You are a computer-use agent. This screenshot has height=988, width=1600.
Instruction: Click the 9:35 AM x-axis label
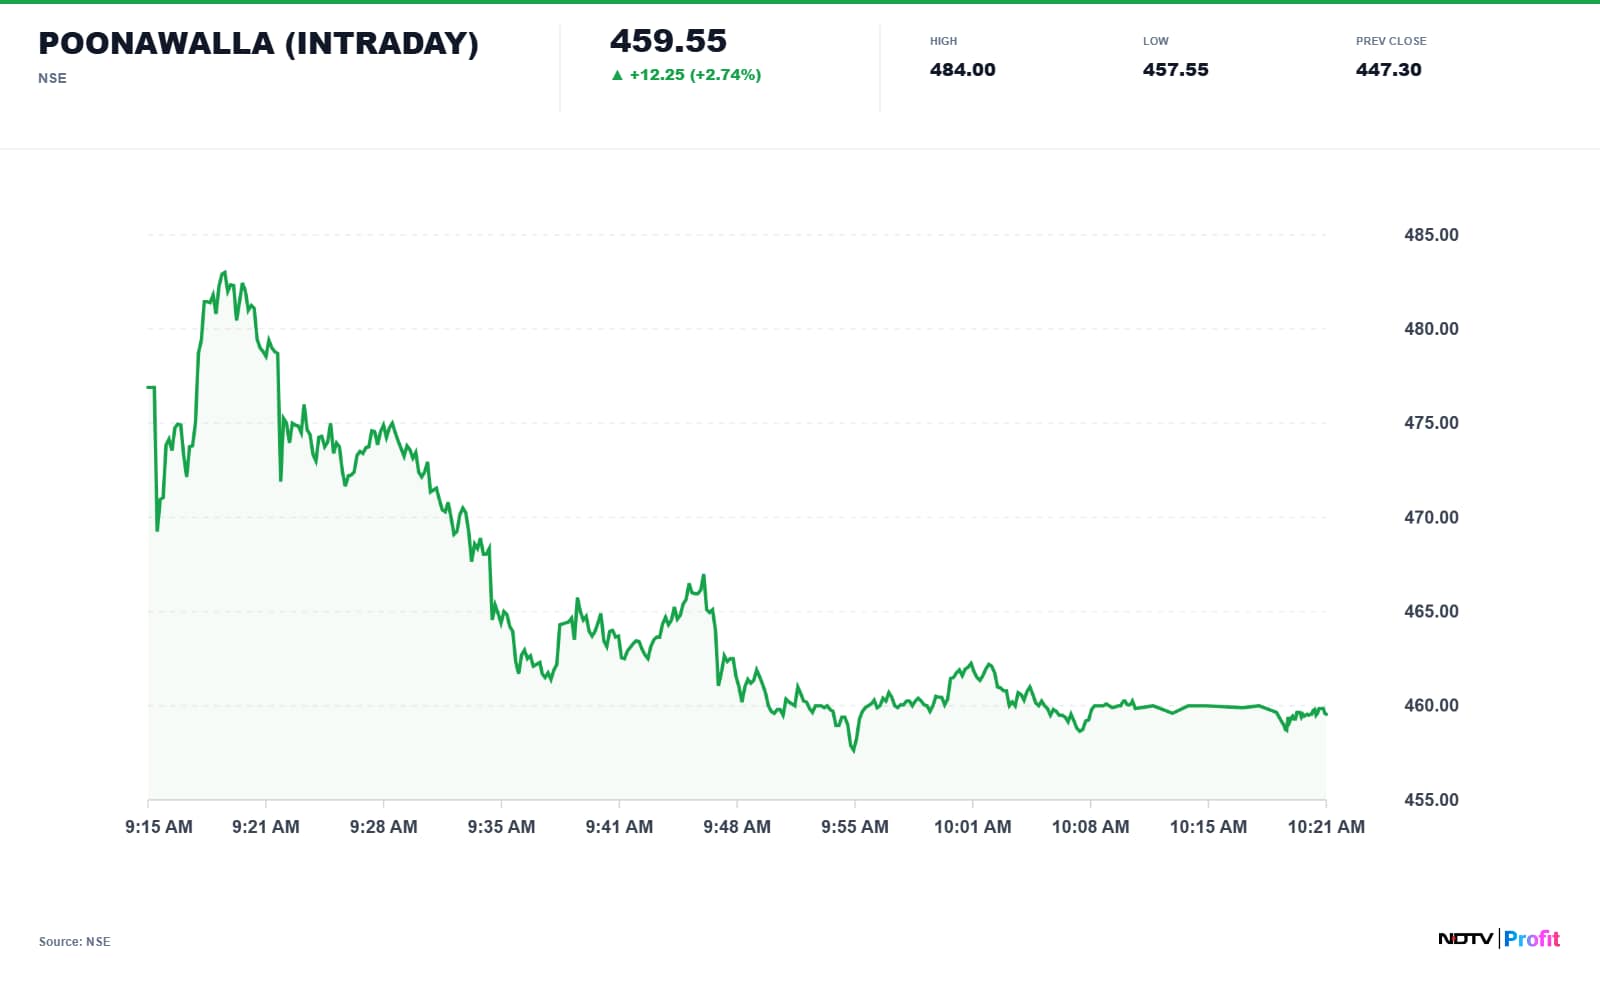click(501, 827)
